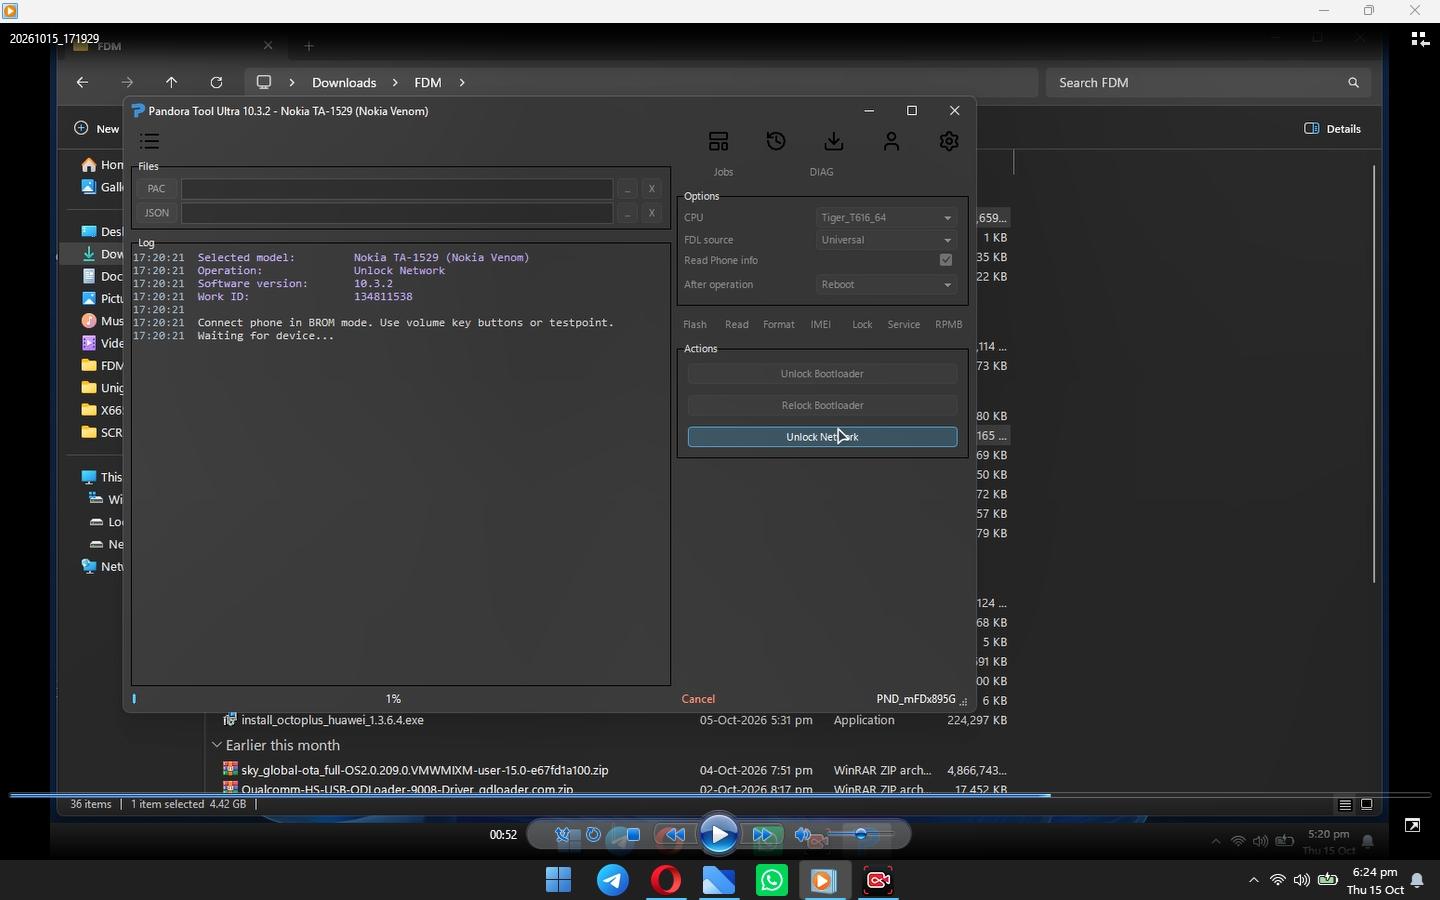Screen dimensions: 1440x900
Task: Switch to the IMEI tab
Action: click(821, 325)
